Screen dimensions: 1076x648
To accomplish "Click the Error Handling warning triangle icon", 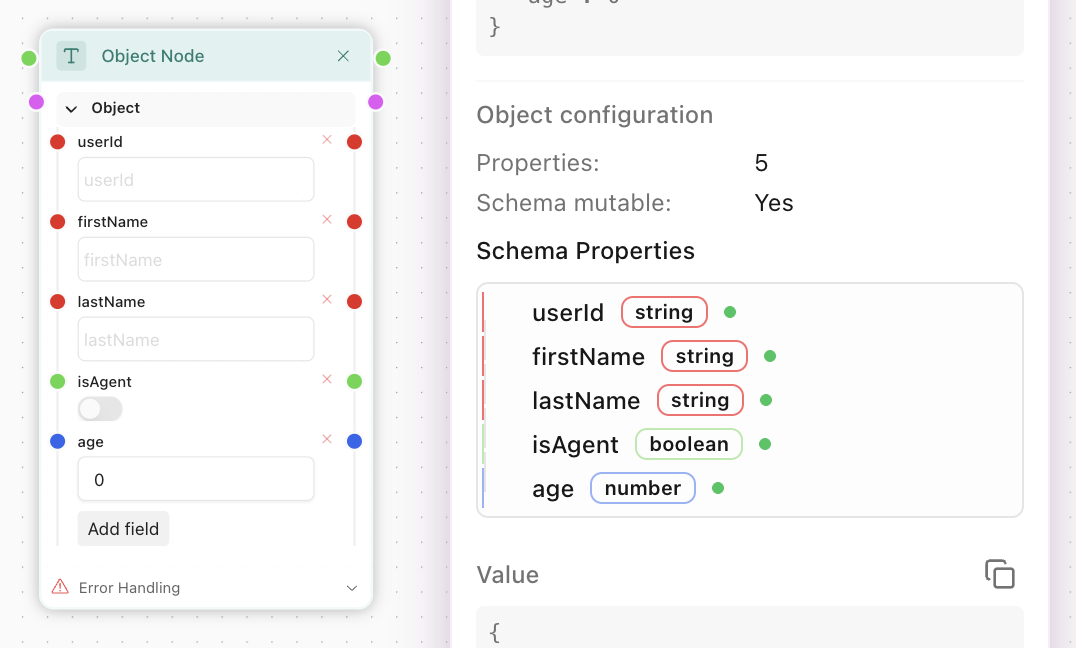I will (x=60, y=587).
